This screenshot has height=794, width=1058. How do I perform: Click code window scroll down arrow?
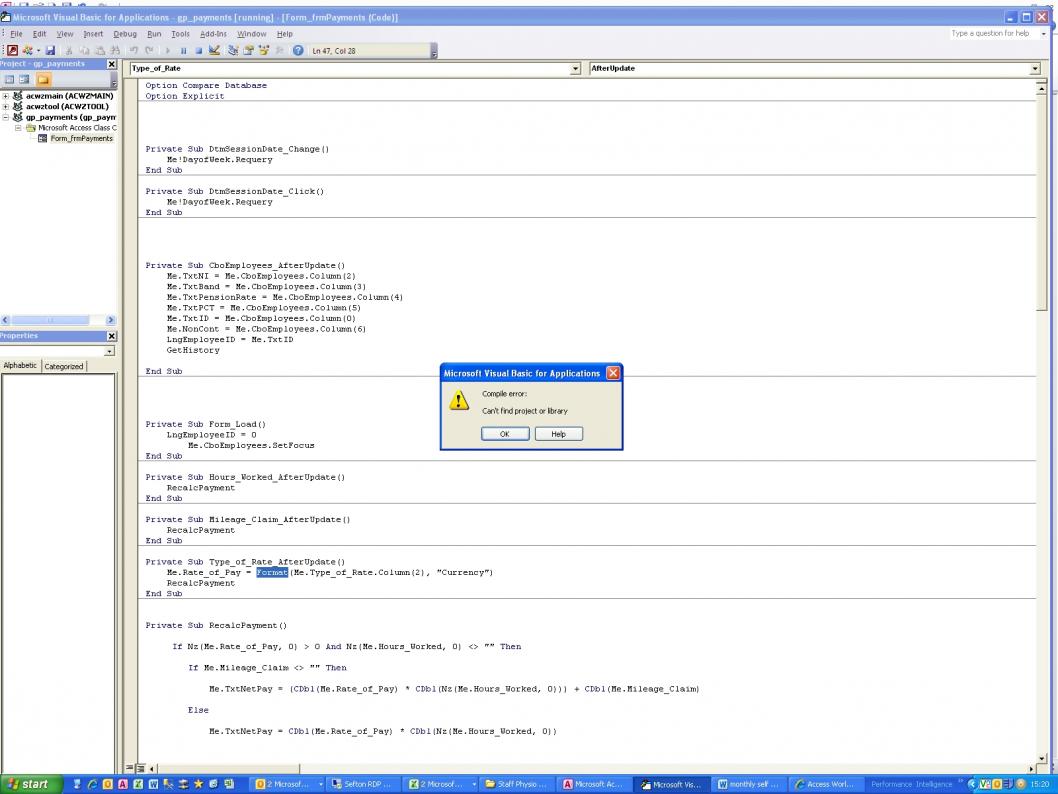point(1041,758)
